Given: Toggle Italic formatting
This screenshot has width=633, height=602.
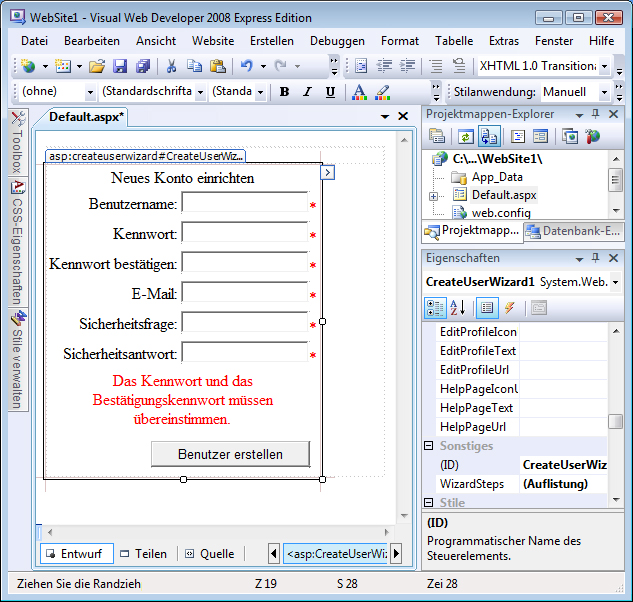Looking at the screenshot, I should (308, 92).
